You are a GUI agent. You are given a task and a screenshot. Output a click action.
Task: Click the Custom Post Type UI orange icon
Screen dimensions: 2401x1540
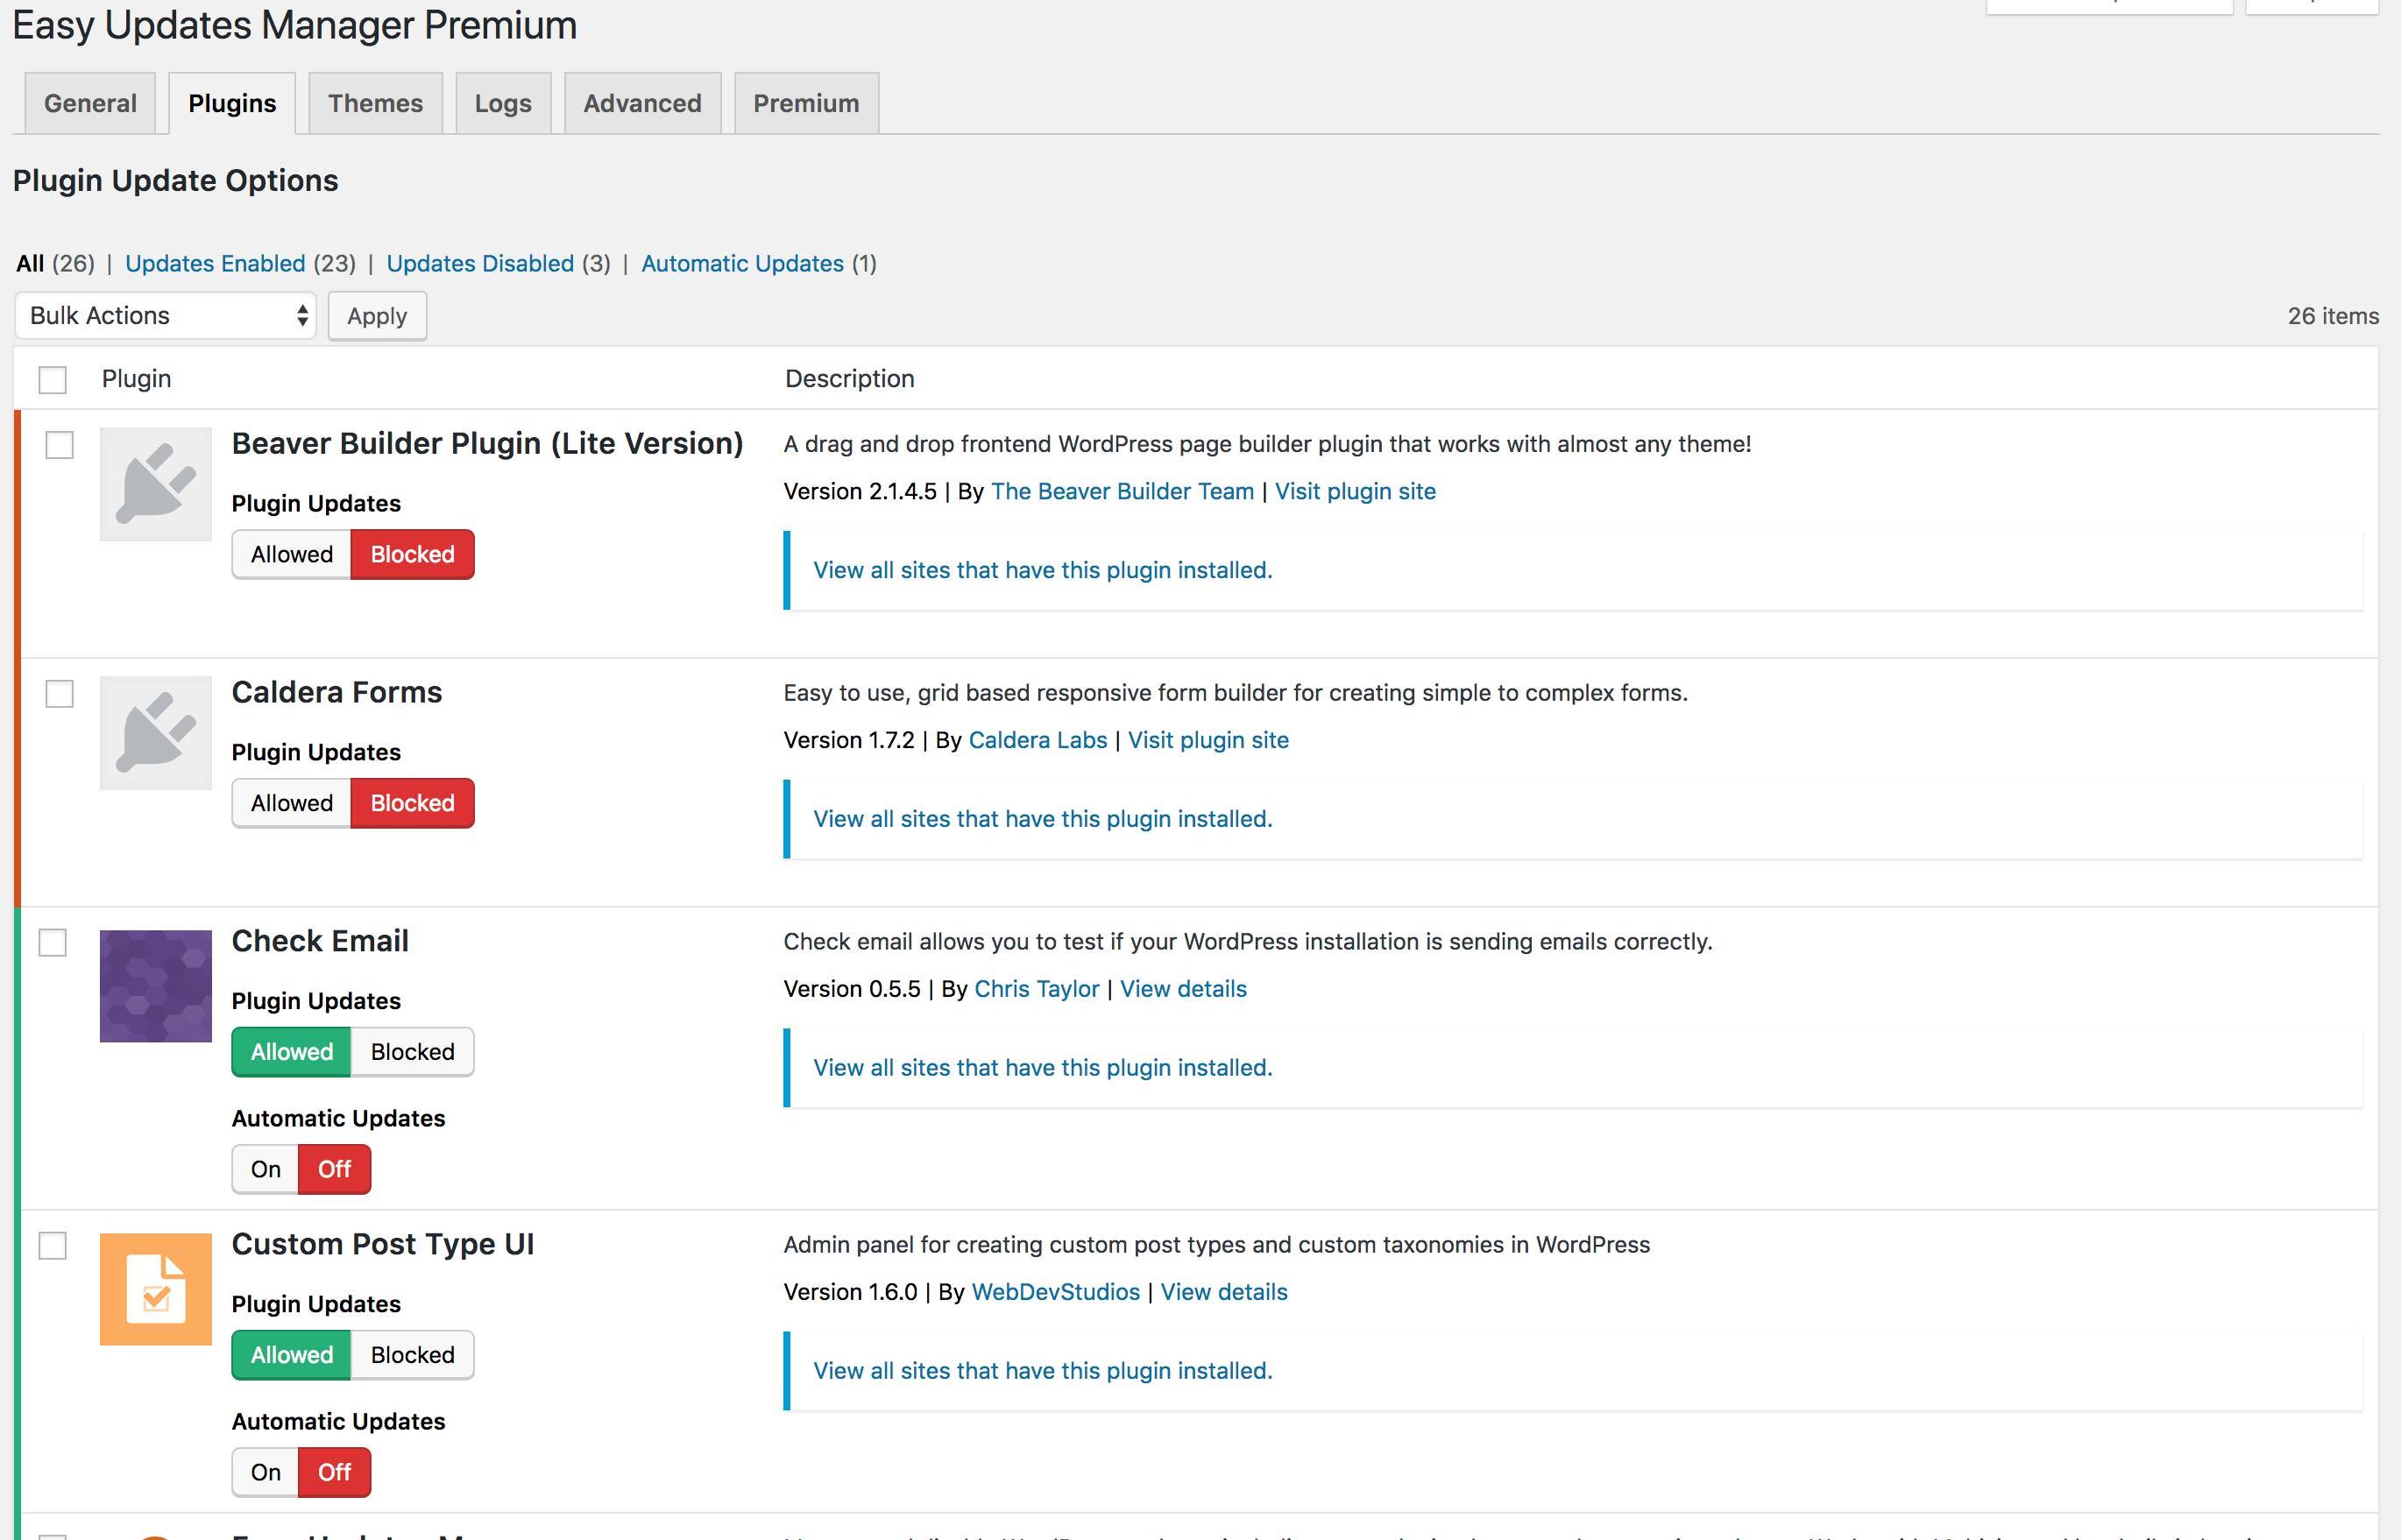[x=156, y=1289]
